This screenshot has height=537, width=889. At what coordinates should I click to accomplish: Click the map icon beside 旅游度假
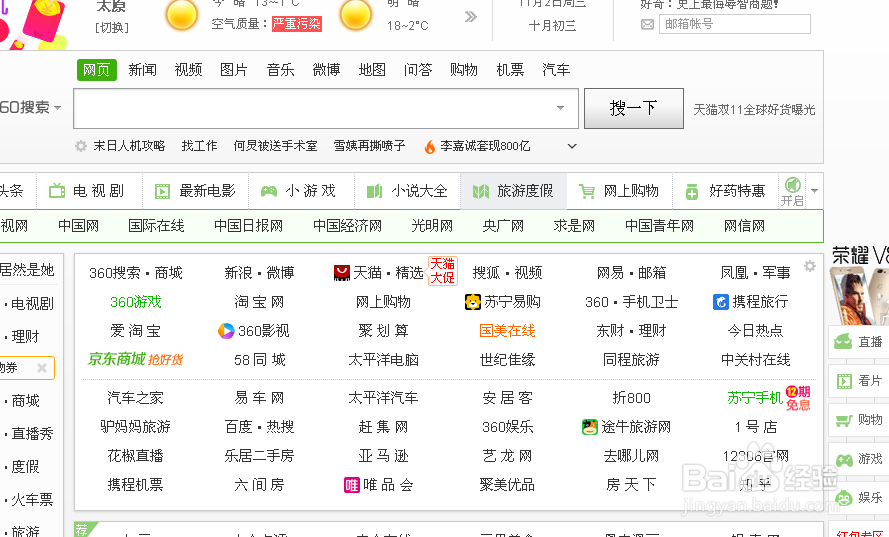click(x=481, y=191)
